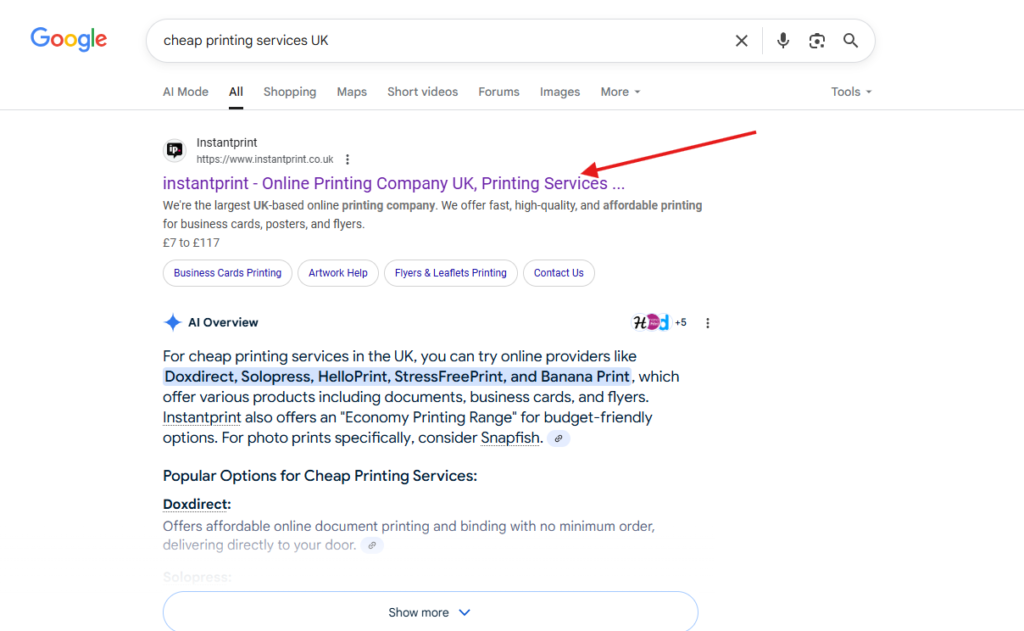Screen dimensions: 1024x631
Task: Open three-dot menu beside instantprint URL
Action: coord(347,159)
